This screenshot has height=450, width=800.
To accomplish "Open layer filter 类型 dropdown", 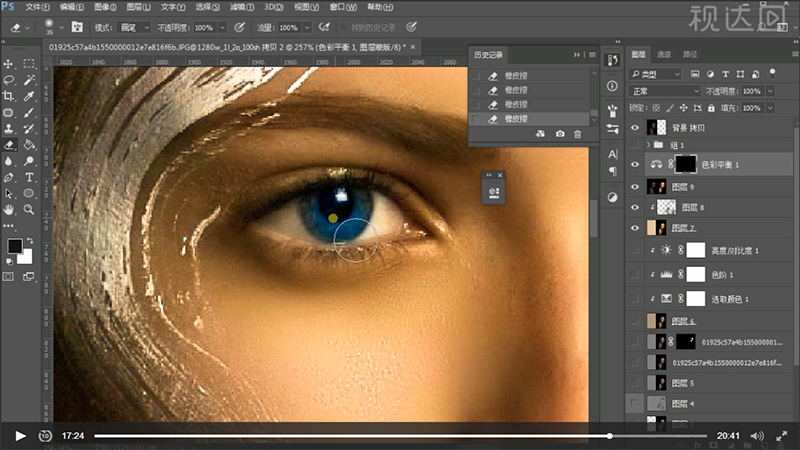I will (655, 74).
